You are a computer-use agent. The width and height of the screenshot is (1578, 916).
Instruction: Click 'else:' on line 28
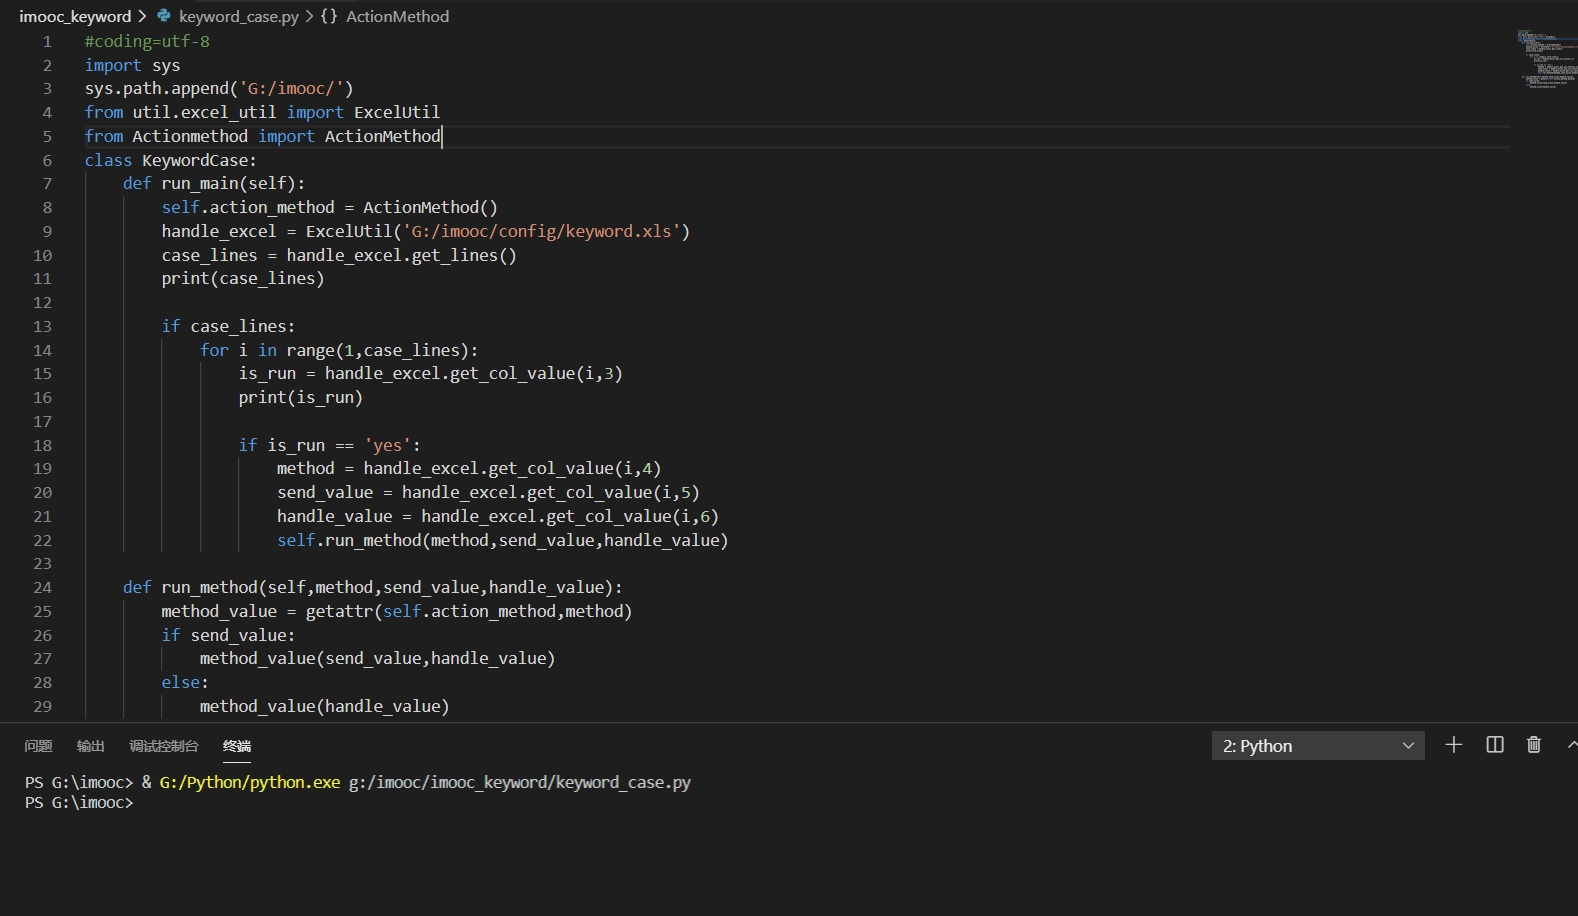click(185, 682)
